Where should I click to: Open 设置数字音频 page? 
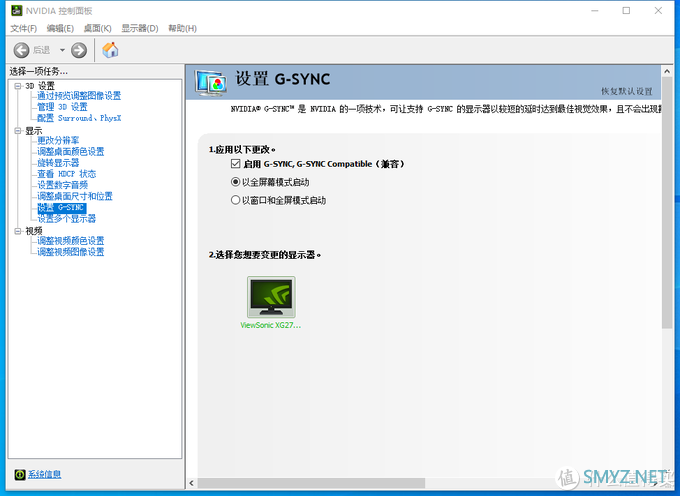pos(62,185)
